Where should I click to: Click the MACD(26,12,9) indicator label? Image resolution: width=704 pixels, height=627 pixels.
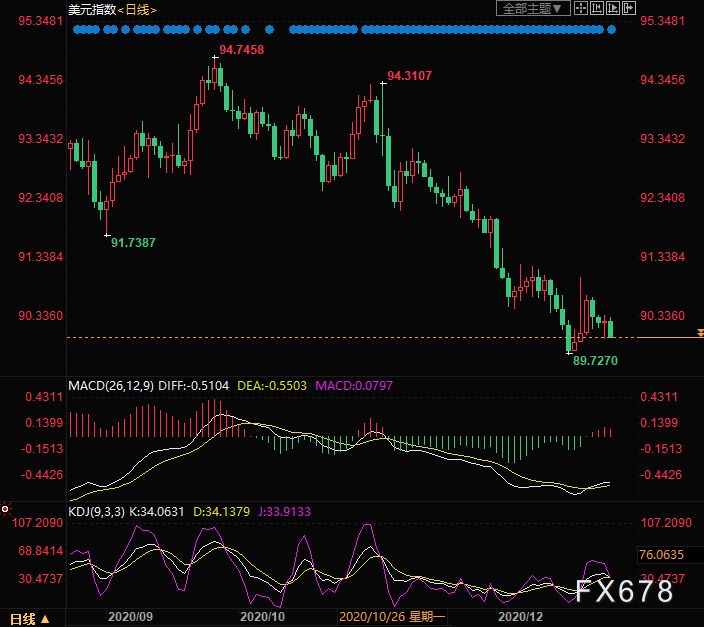(111, 385)
